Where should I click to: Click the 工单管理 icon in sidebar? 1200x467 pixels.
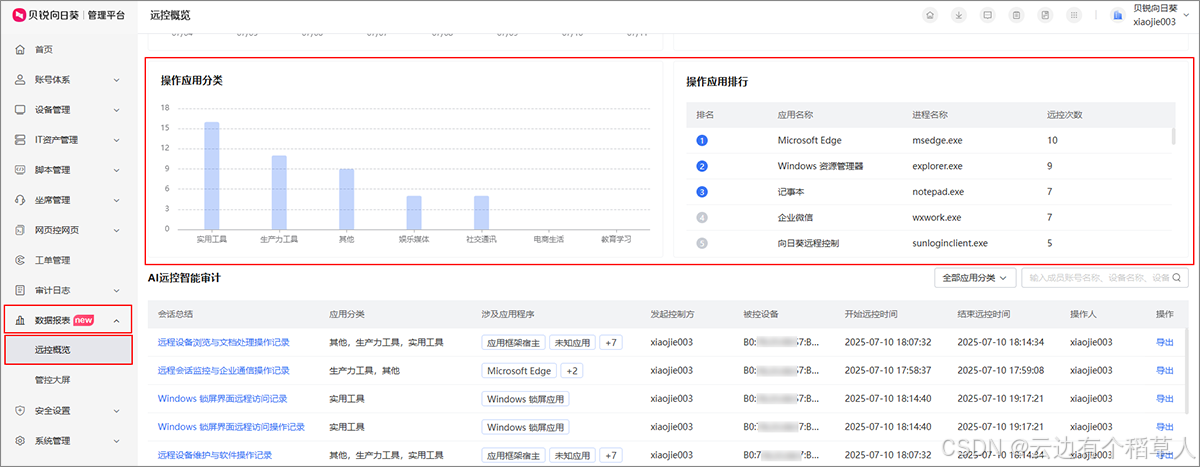pos(20,260)
